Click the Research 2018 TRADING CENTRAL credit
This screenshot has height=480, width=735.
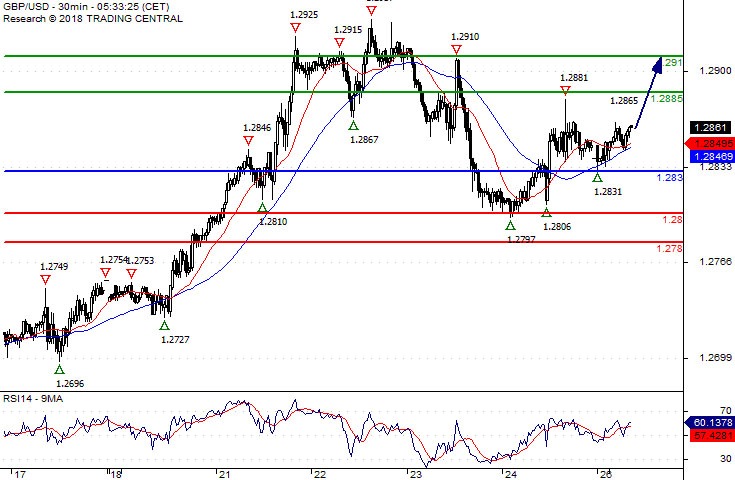click(93, 19)
